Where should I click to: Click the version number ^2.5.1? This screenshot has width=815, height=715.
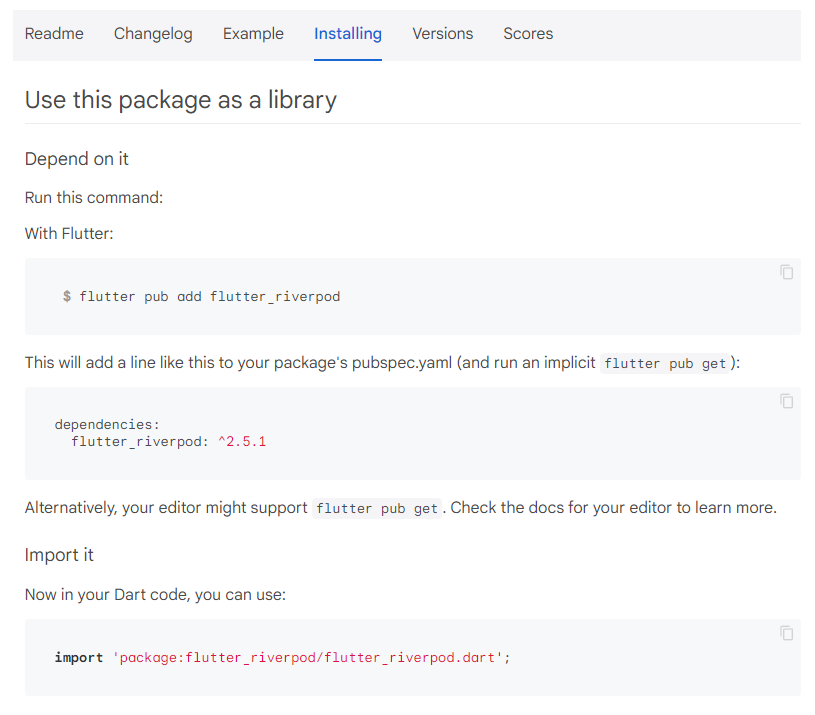[x=241, y=443]
